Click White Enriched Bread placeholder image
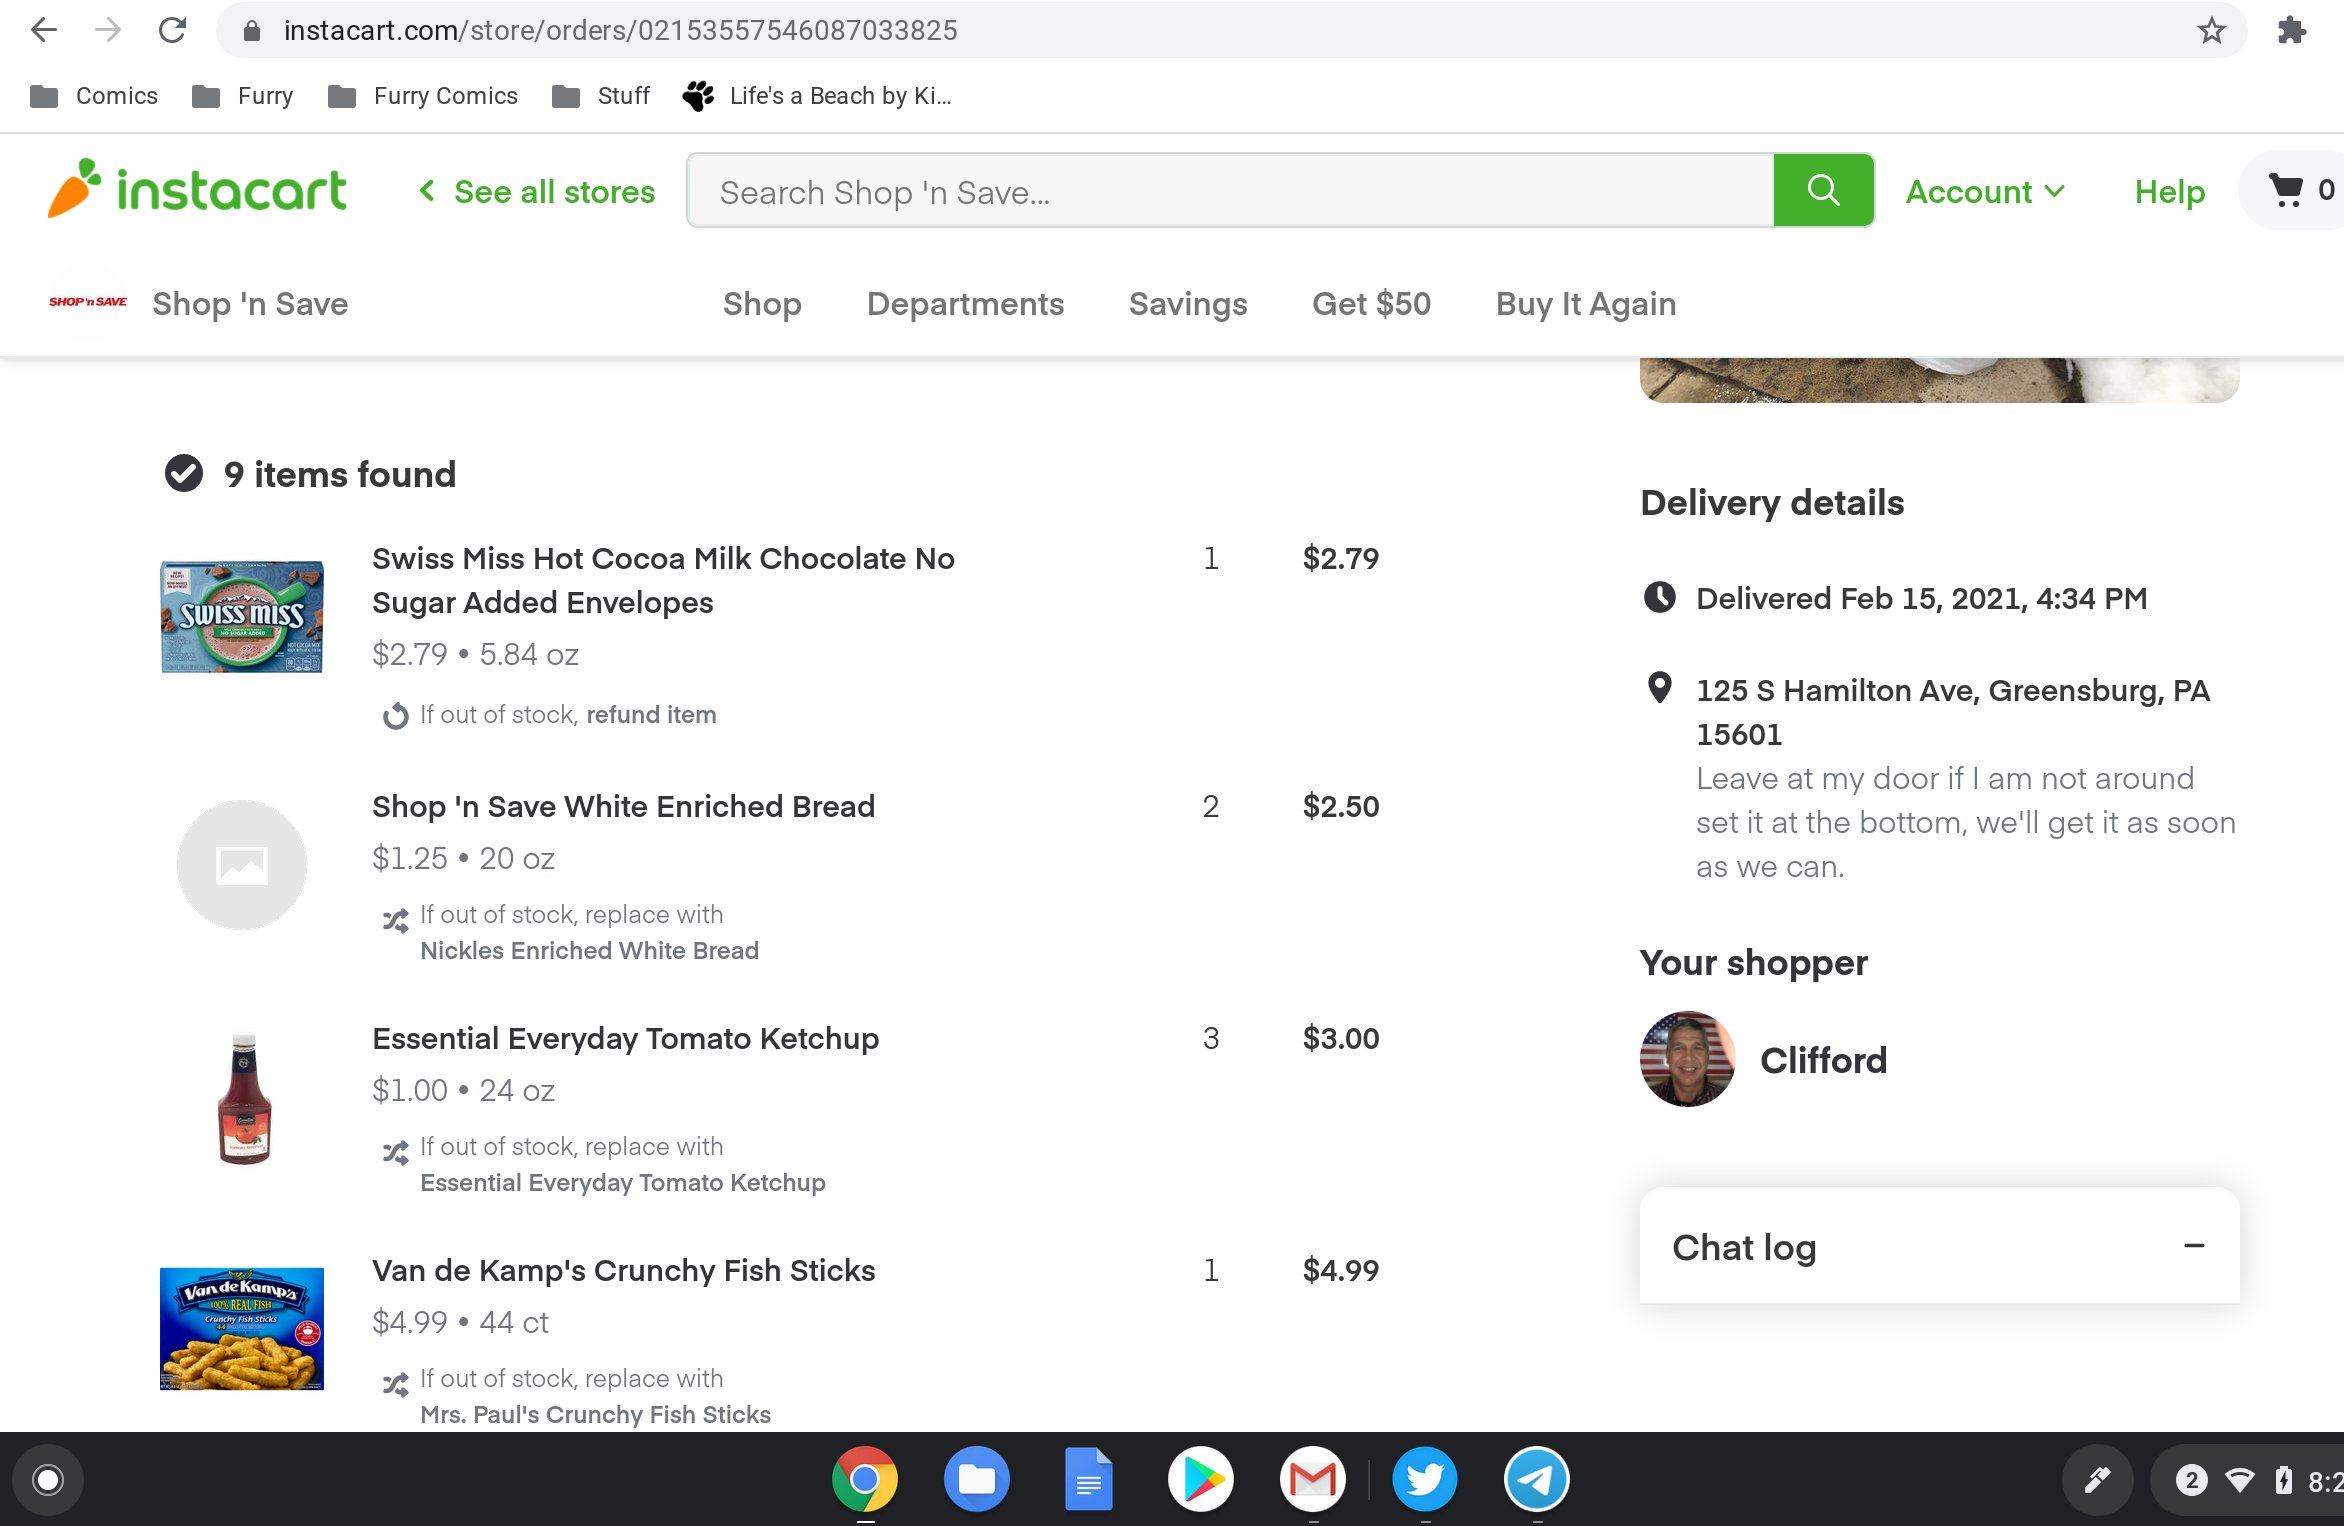 pos(242,865)
